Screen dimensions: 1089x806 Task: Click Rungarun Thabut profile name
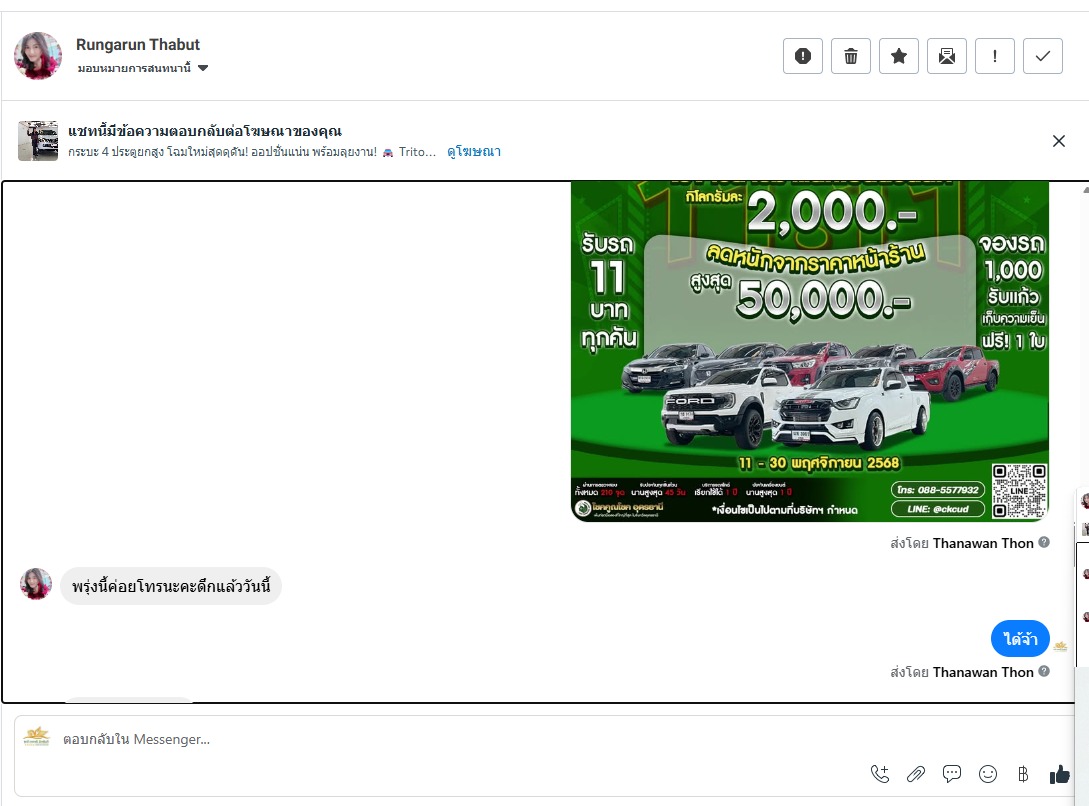[138, 44]
